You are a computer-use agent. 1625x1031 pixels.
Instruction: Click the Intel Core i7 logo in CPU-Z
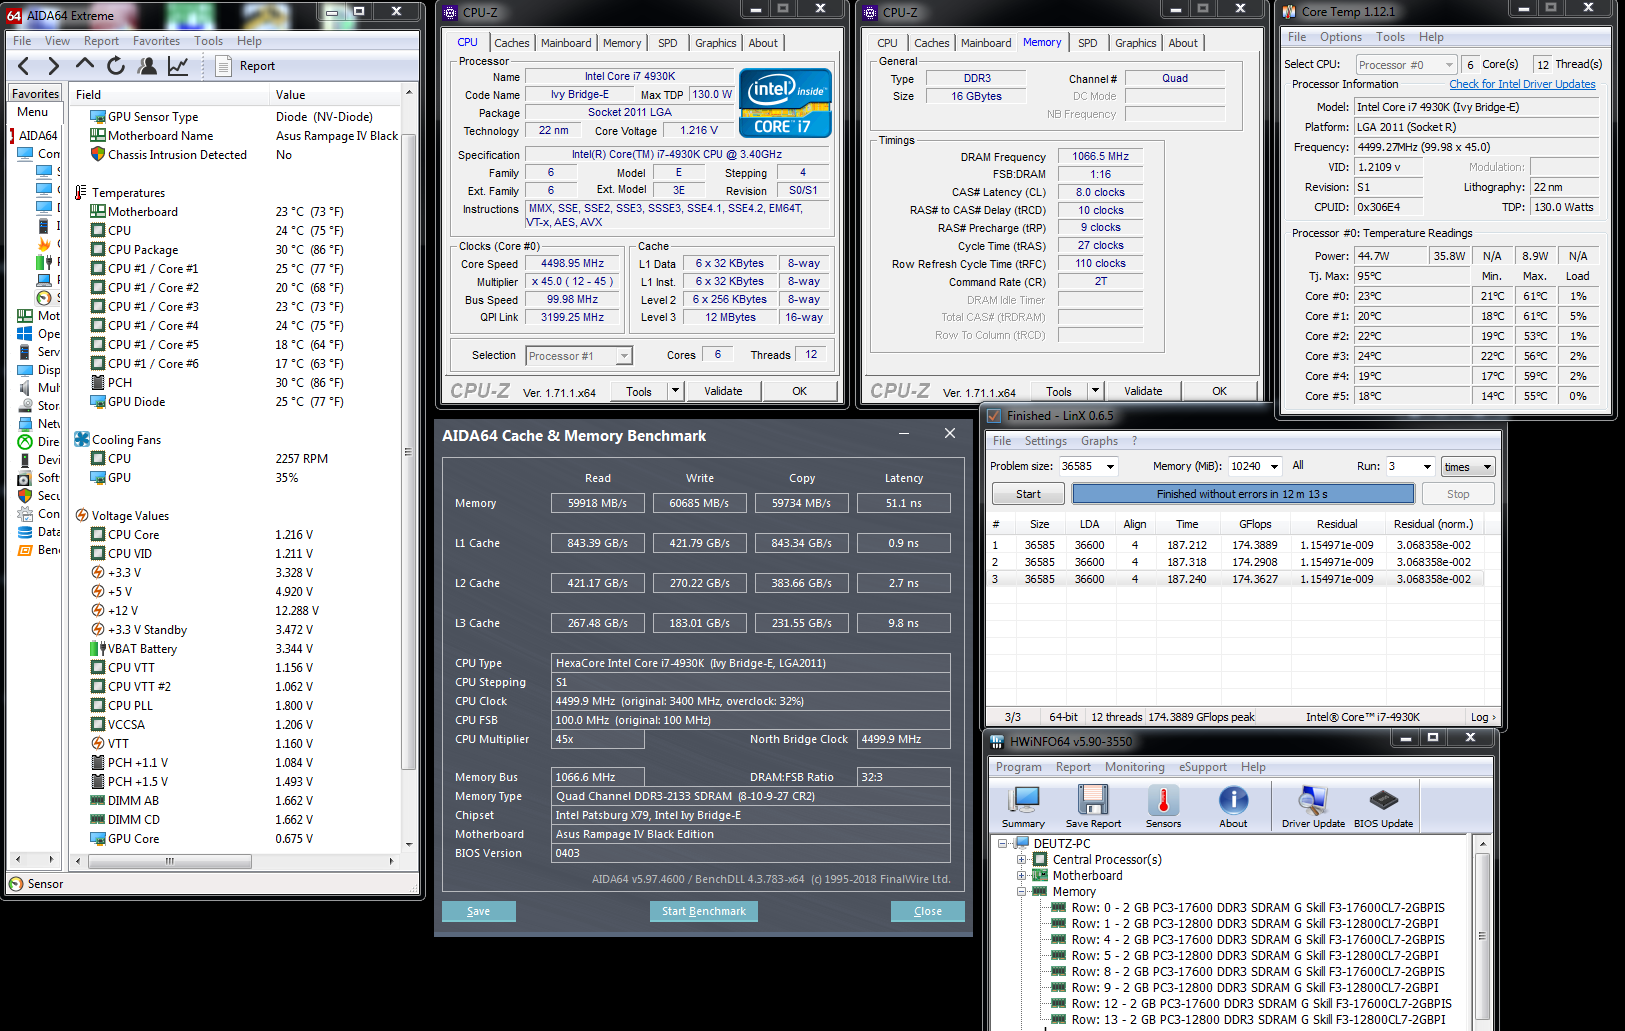pyautogui.click(x=785, y=103)
